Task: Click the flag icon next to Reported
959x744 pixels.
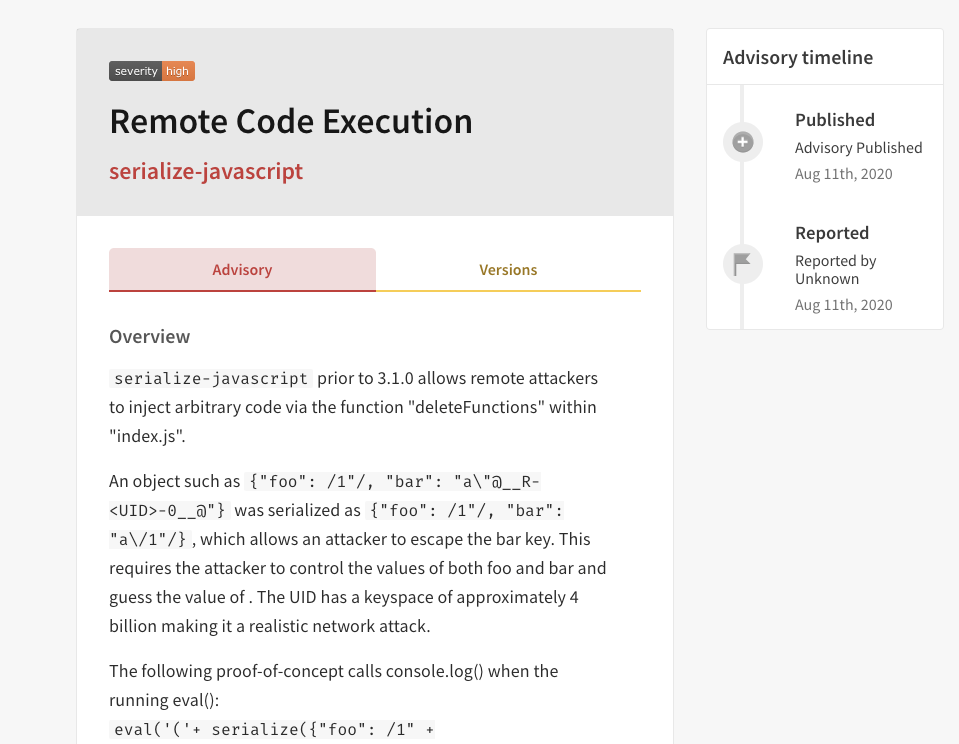Action: [x=742, y=264]
